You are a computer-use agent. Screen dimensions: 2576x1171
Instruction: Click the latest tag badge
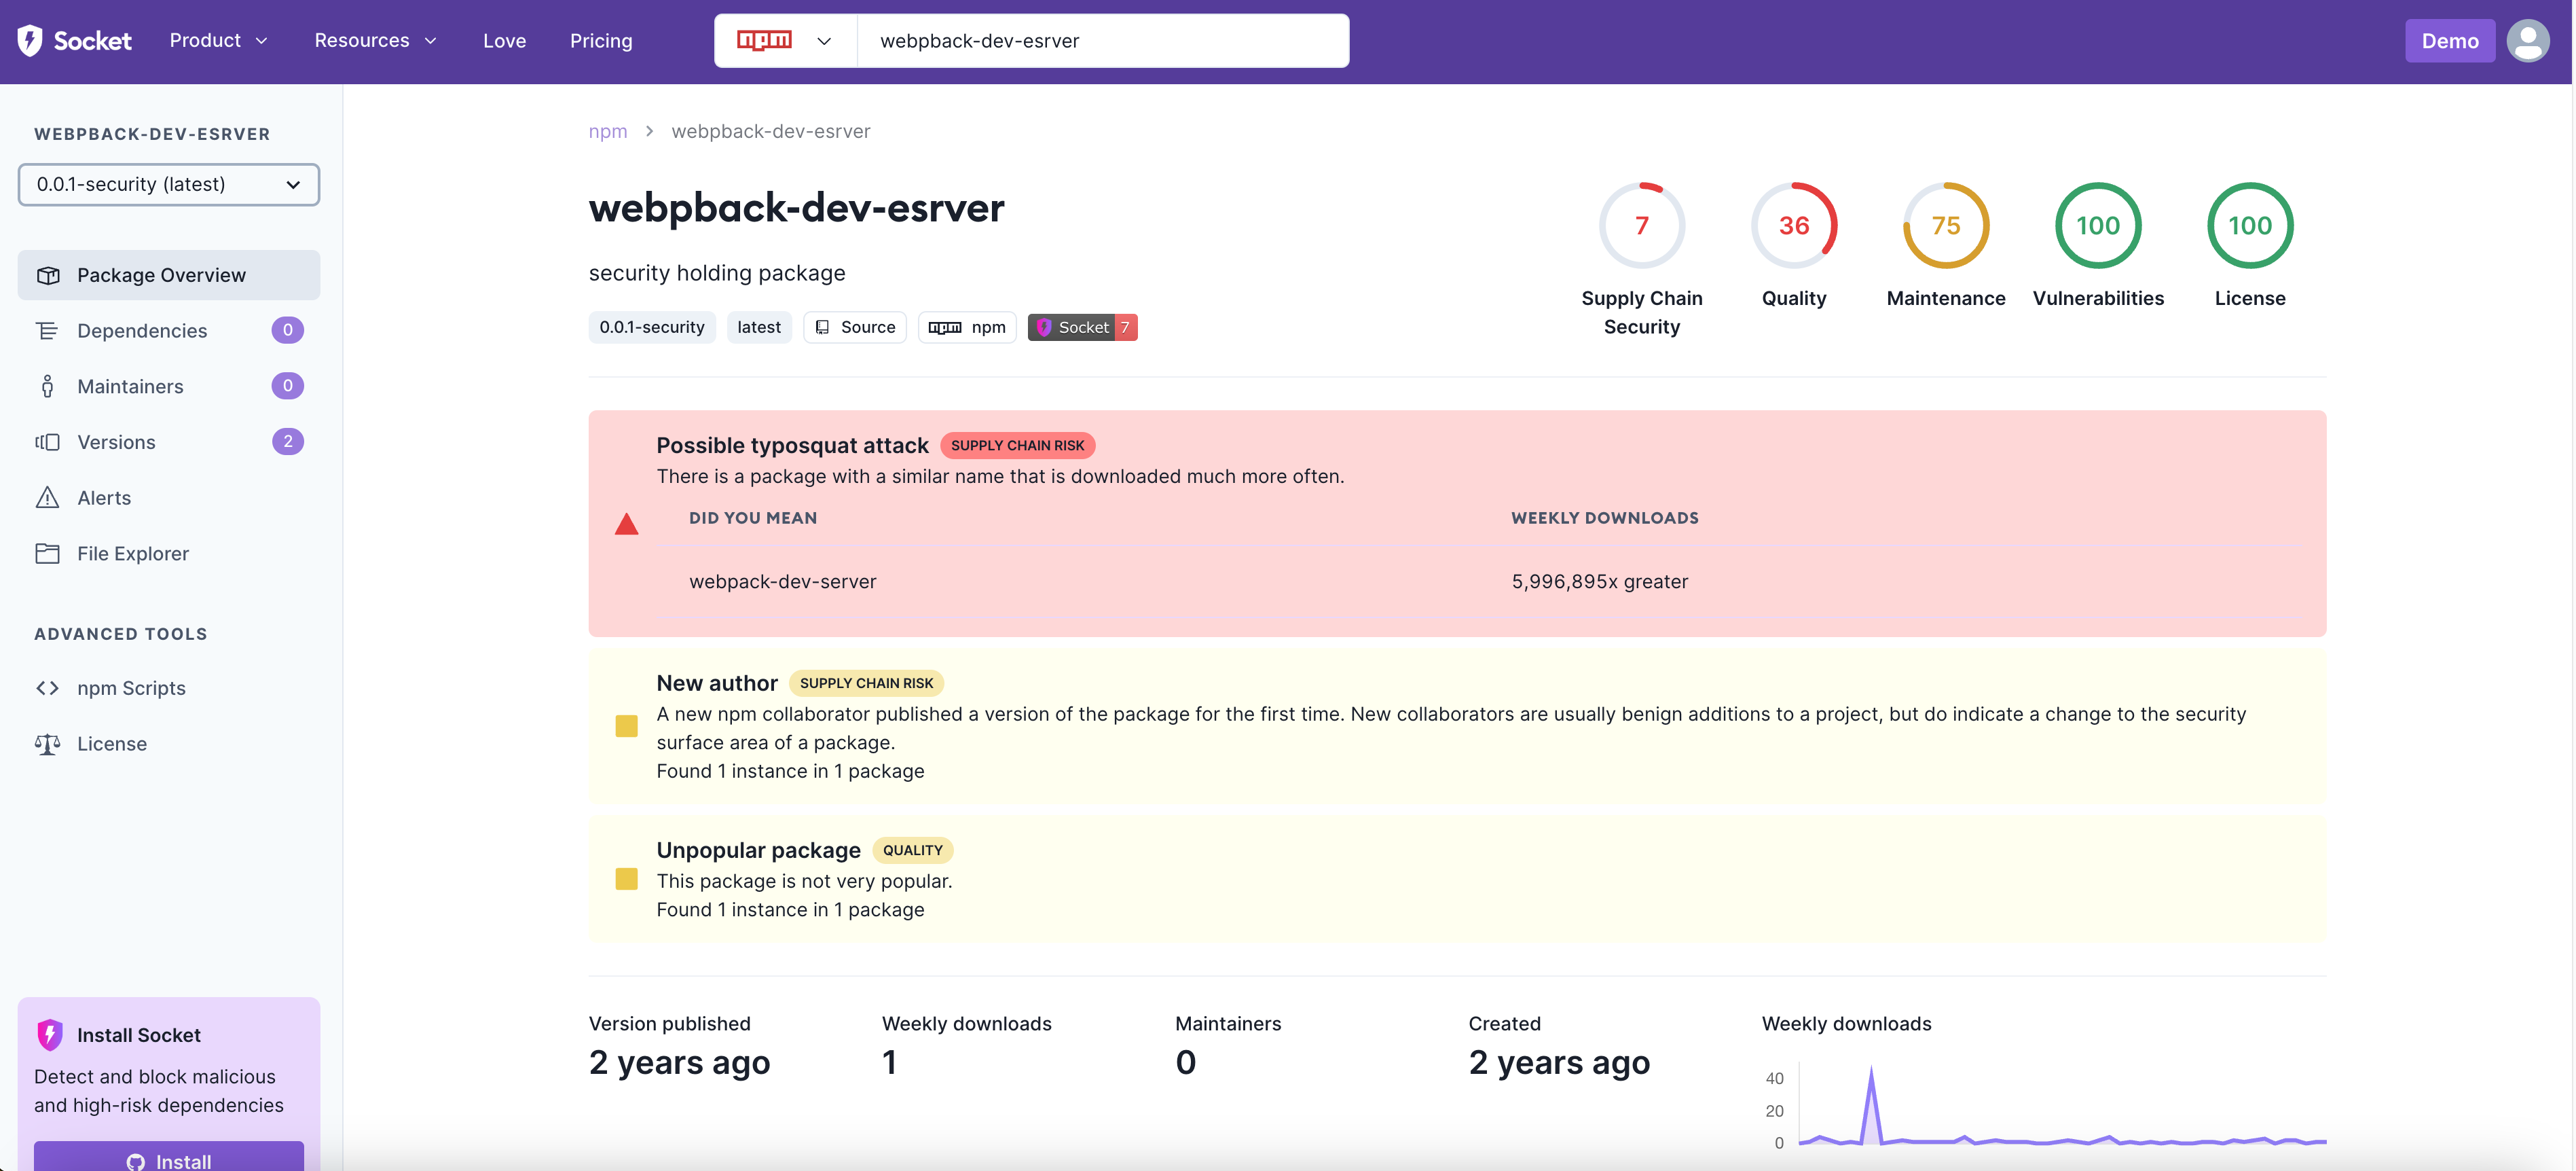tap(759, 327)
